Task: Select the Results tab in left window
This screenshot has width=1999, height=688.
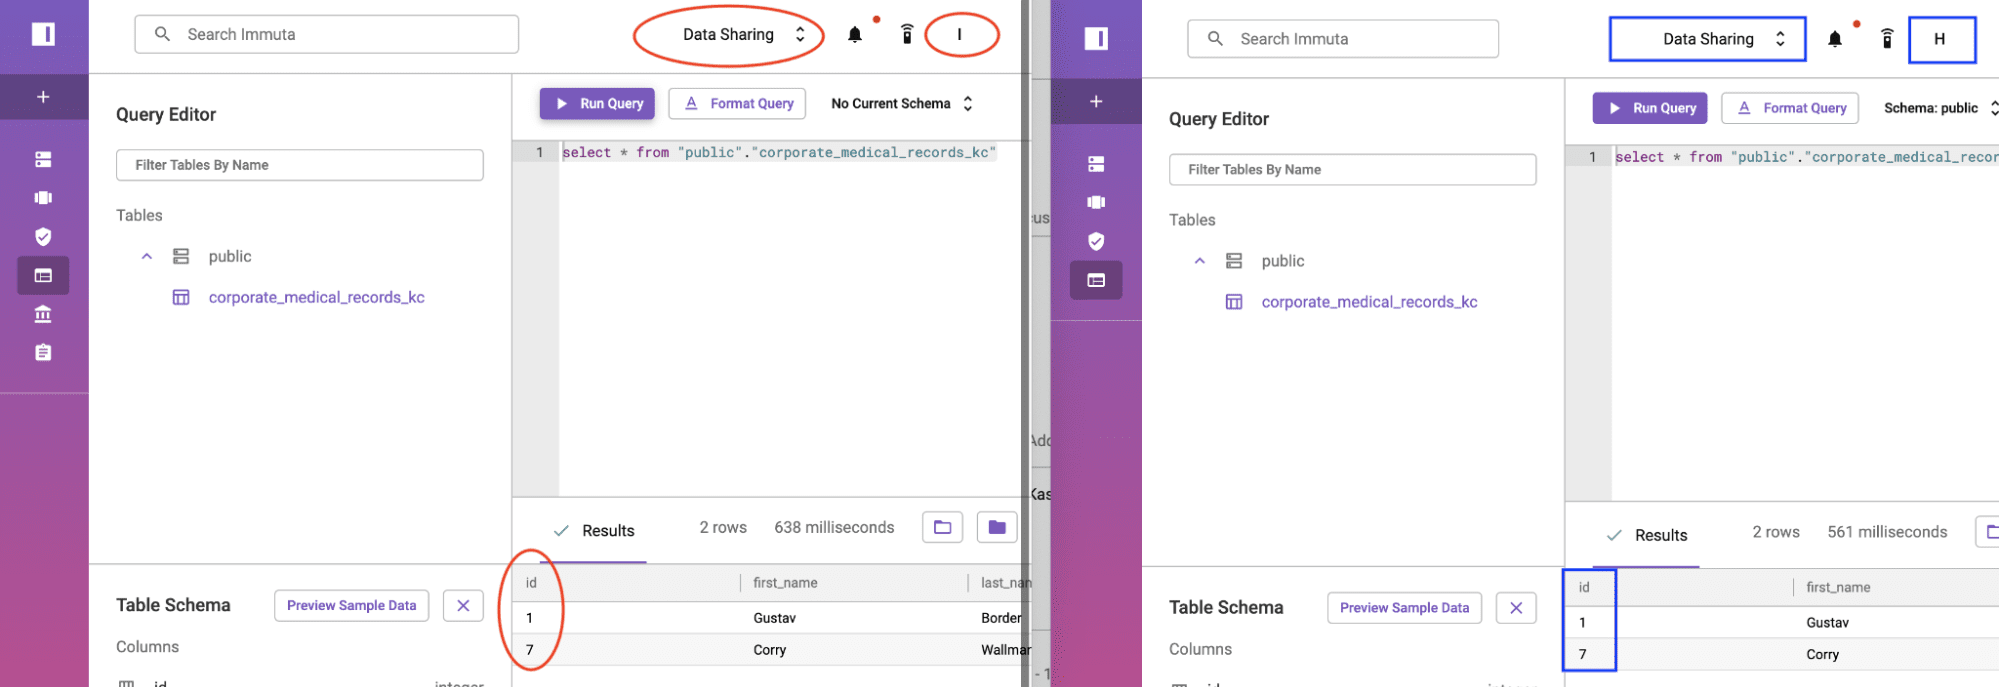Action: pos(596,531)
